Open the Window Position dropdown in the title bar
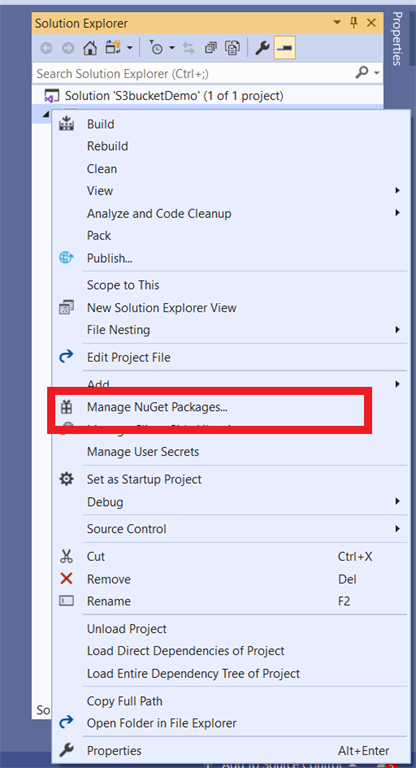 (x=337, y=23)
